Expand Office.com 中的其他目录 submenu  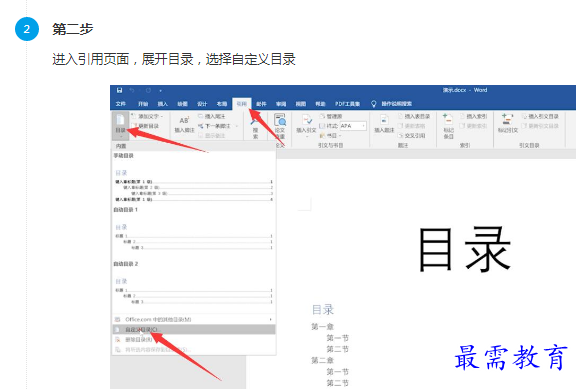coord(194,320)
